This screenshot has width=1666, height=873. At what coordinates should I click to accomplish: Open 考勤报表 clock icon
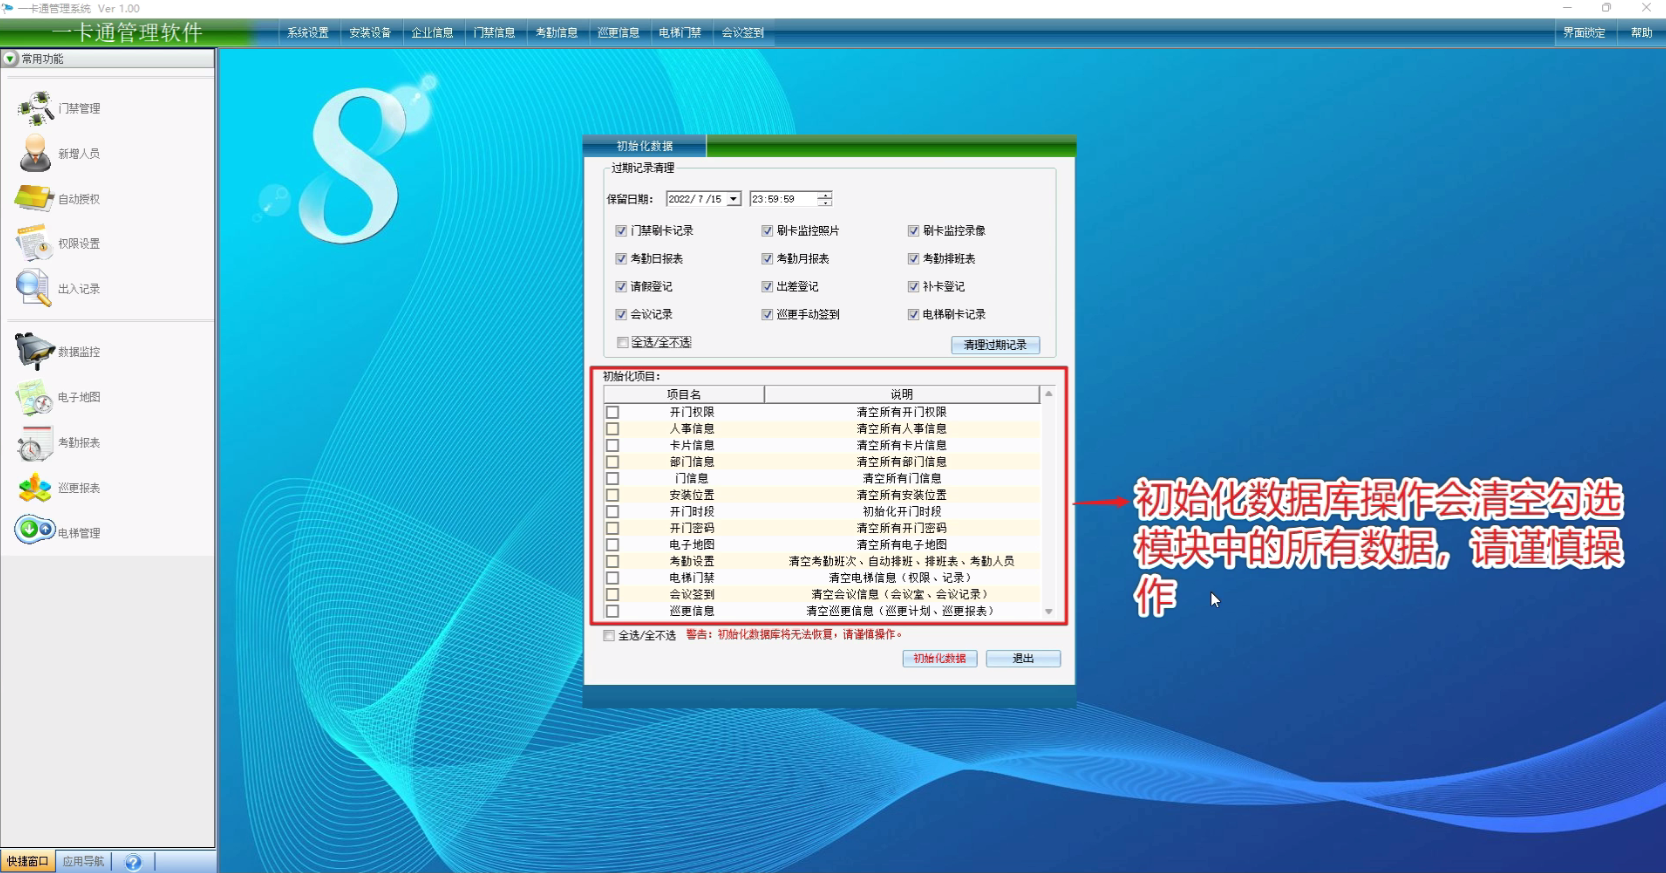coord(35,443)
